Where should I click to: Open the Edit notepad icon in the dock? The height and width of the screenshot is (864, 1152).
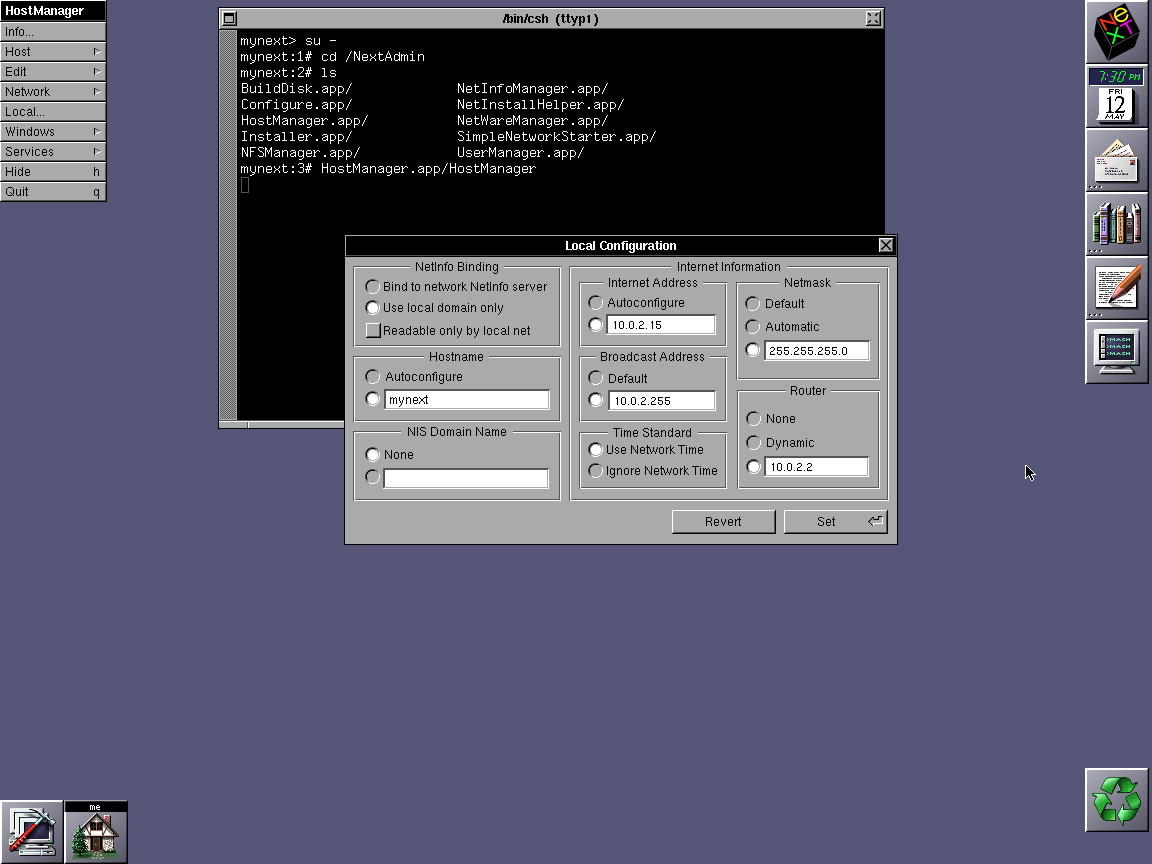(1116, 288)
